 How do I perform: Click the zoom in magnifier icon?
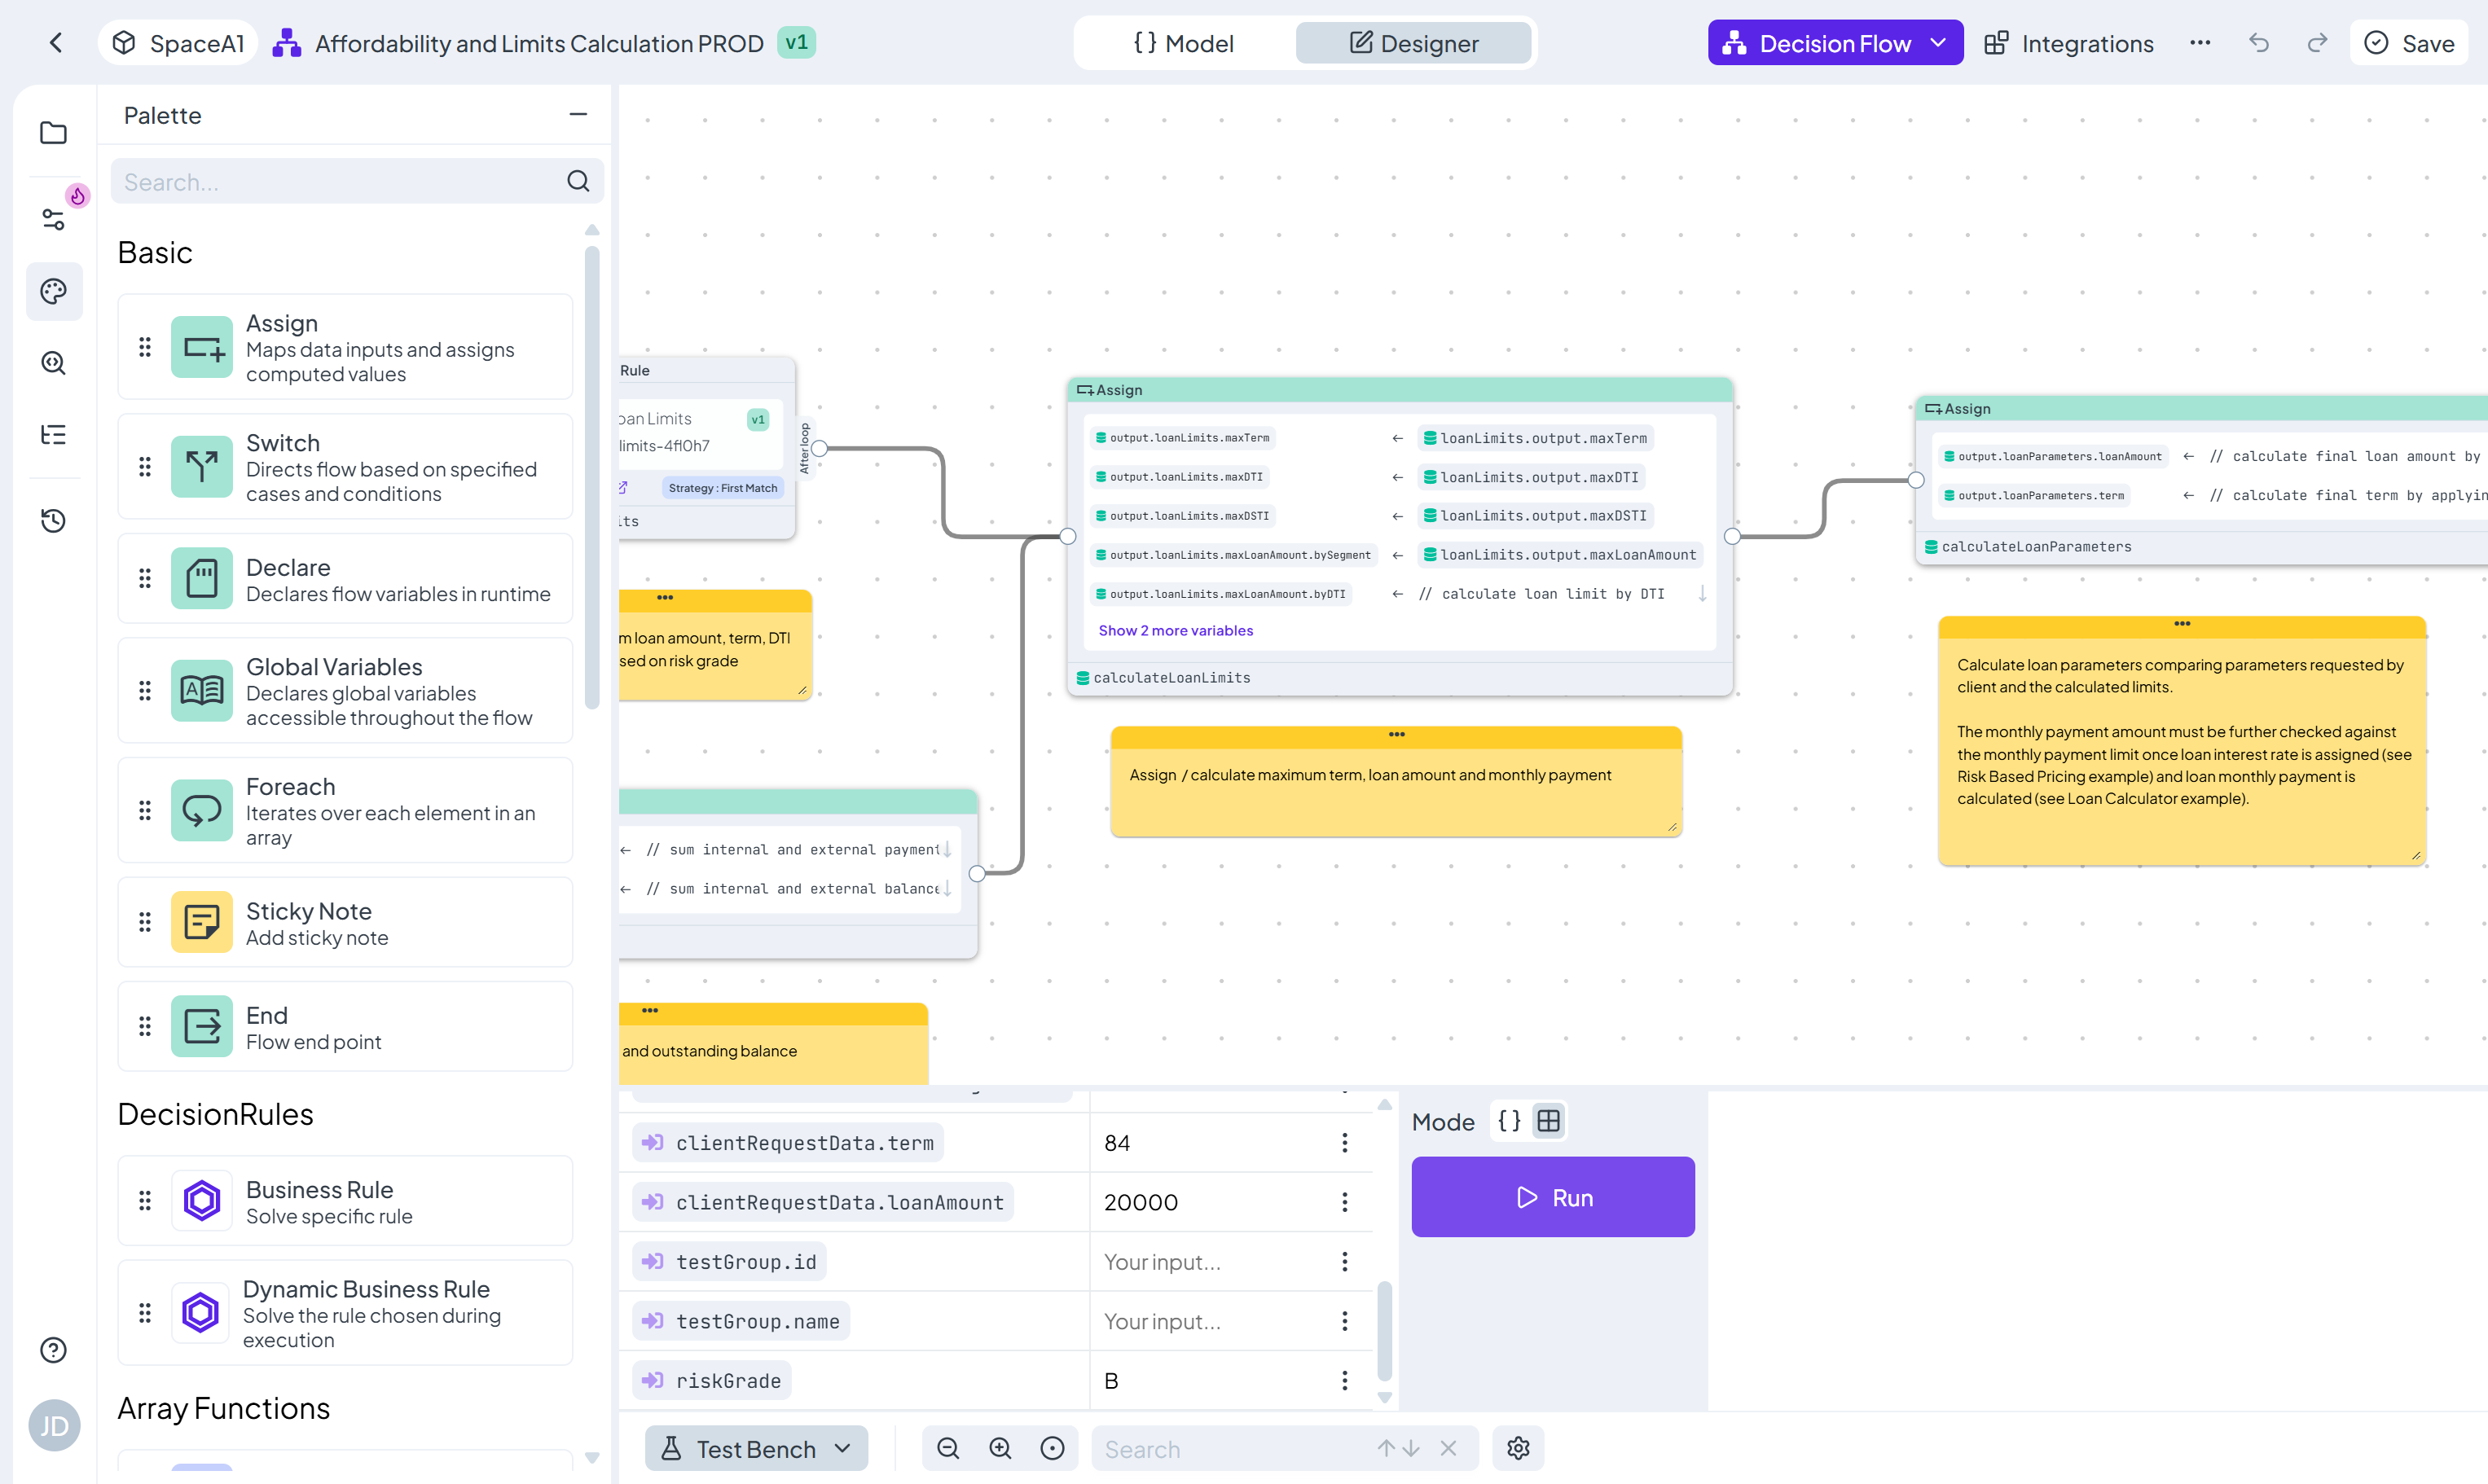coord(999,1448)
